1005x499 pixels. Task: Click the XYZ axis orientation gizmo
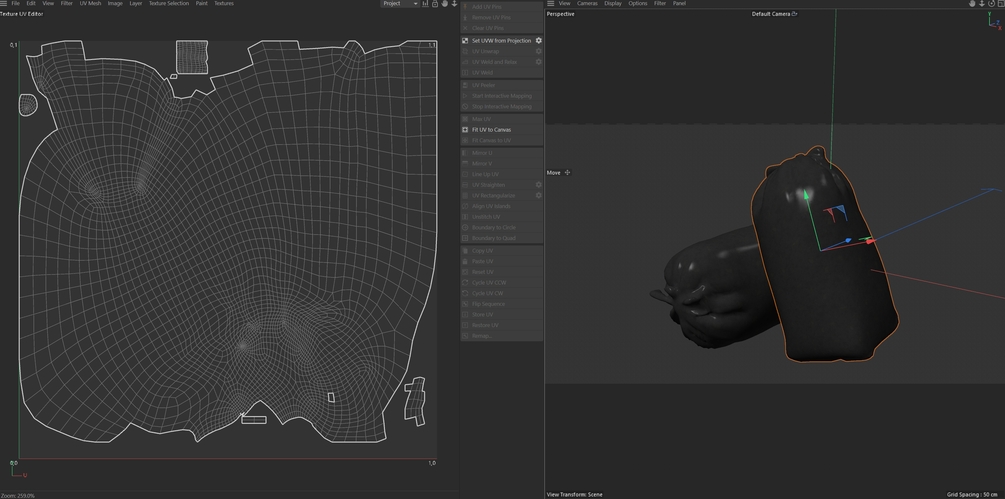click(995, 22)
